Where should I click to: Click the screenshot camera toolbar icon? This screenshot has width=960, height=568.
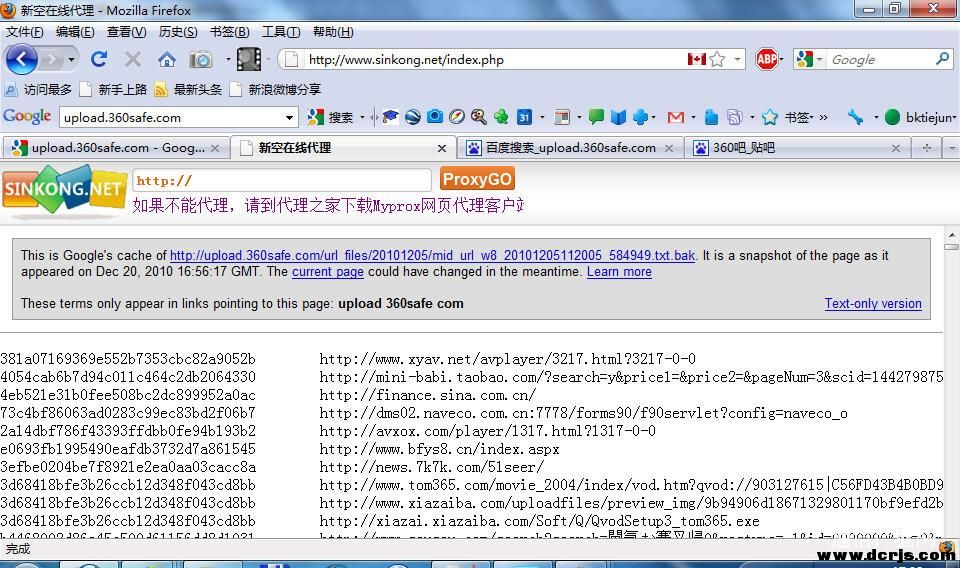click(x=201, y=59)
